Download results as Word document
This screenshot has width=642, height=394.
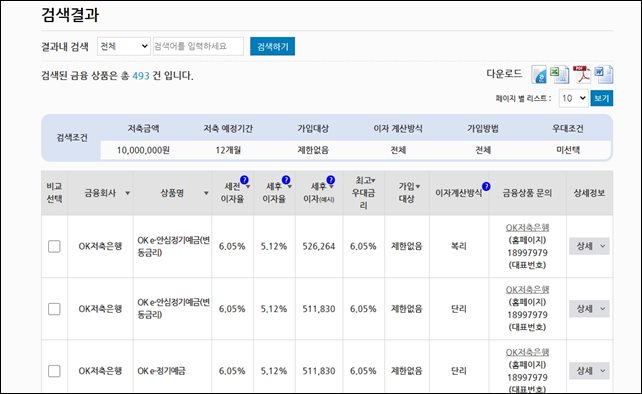pos(604,75)
